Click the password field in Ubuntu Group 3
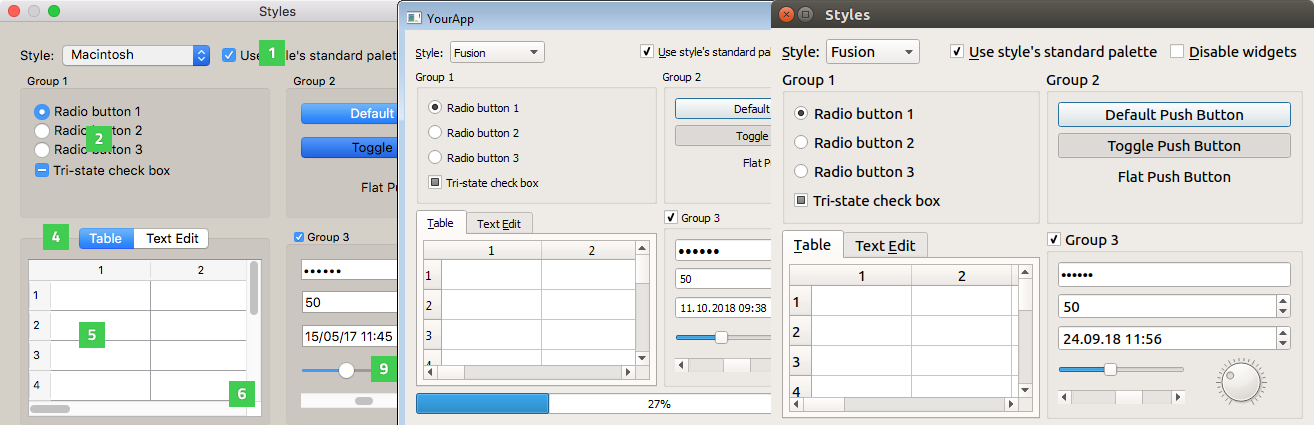The width and height of the screenshot is (1314, 425). (x=1174, y=274)
